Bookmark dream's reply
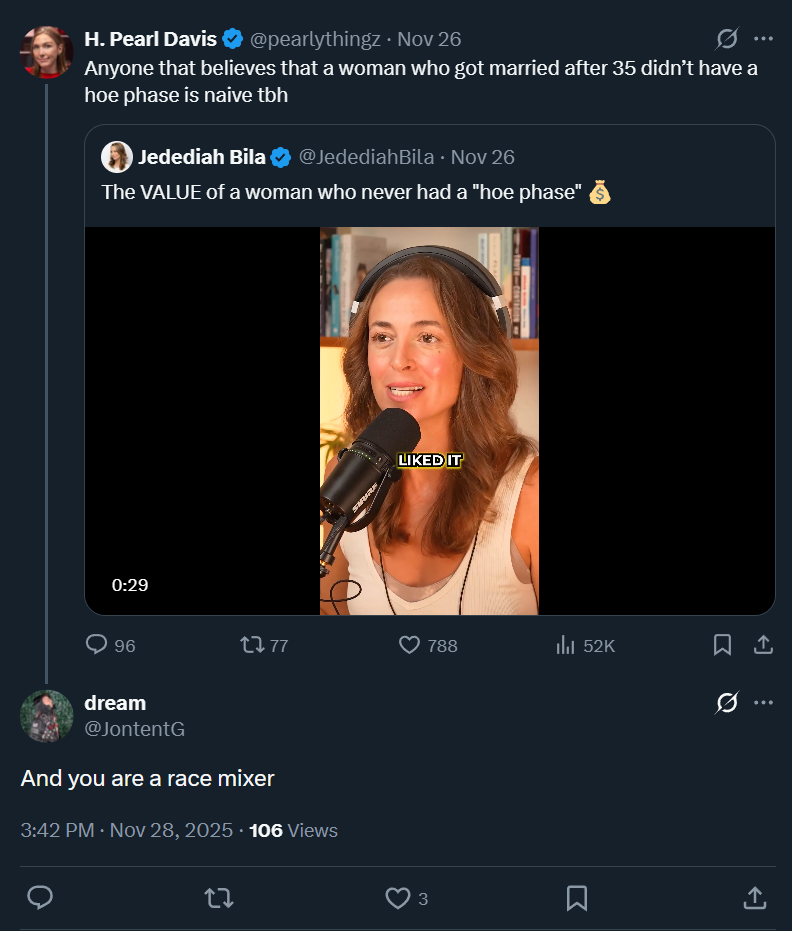Image resolution: width=792 pixels, height=931 pixels. (577, 898)
